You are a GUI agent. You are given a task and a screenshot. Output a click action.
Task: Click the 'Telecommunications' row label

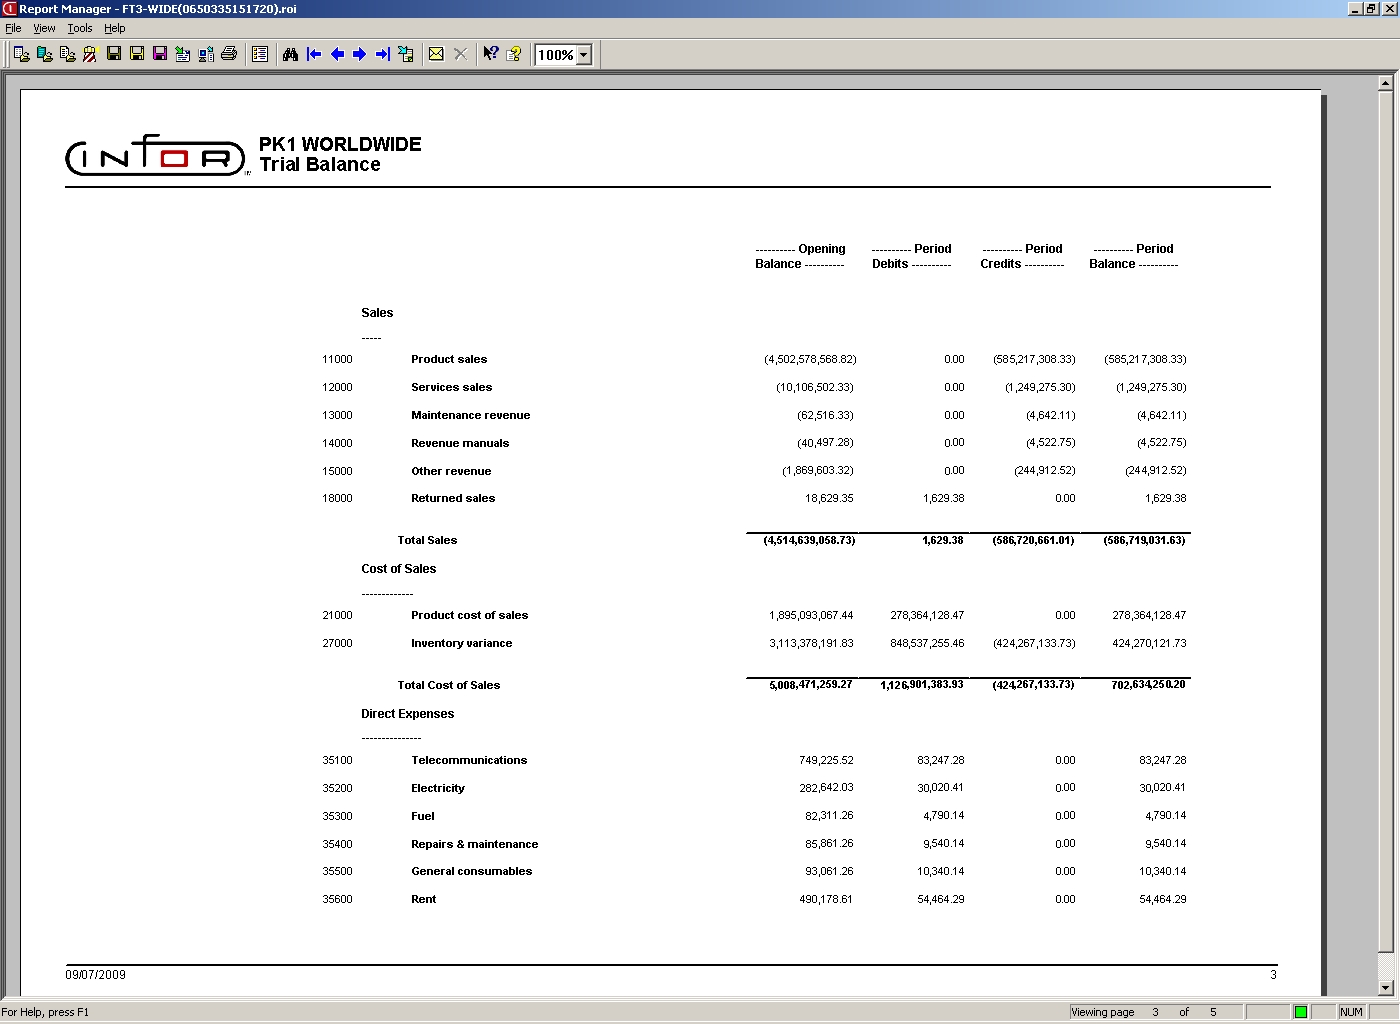click(469, 760)
